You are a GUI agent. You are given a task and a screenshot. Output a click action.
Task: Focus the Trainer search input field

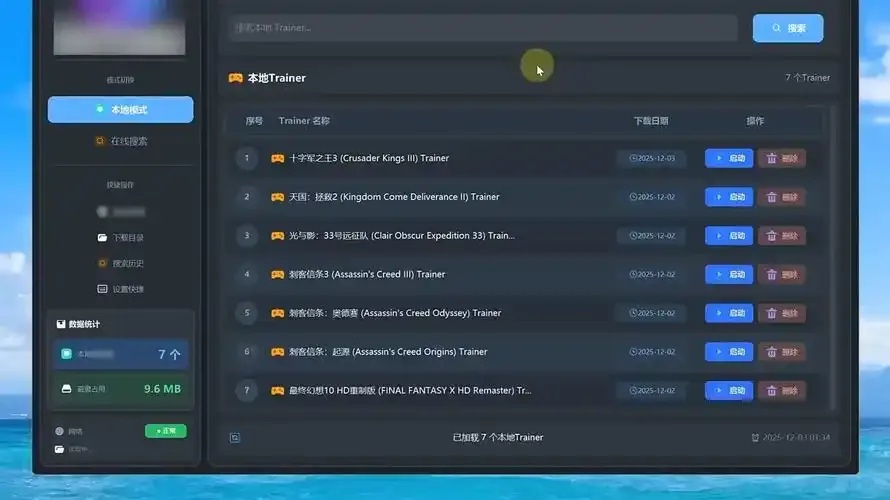click(484, 28)
